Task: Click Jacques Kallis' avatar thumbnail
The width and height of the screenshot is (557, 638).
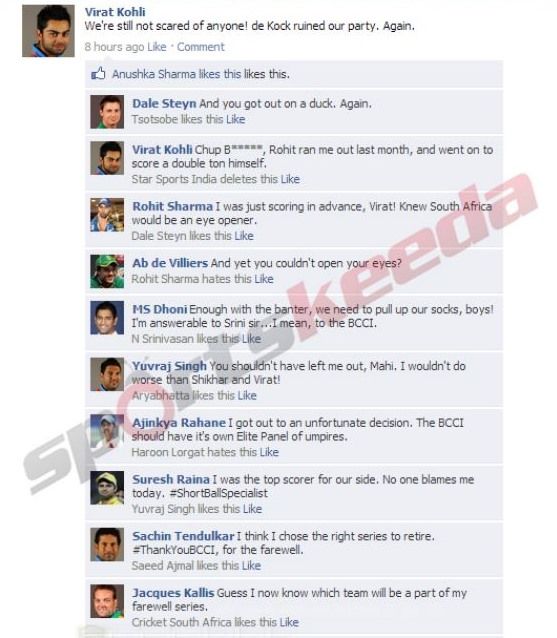Action: (107, 601)
